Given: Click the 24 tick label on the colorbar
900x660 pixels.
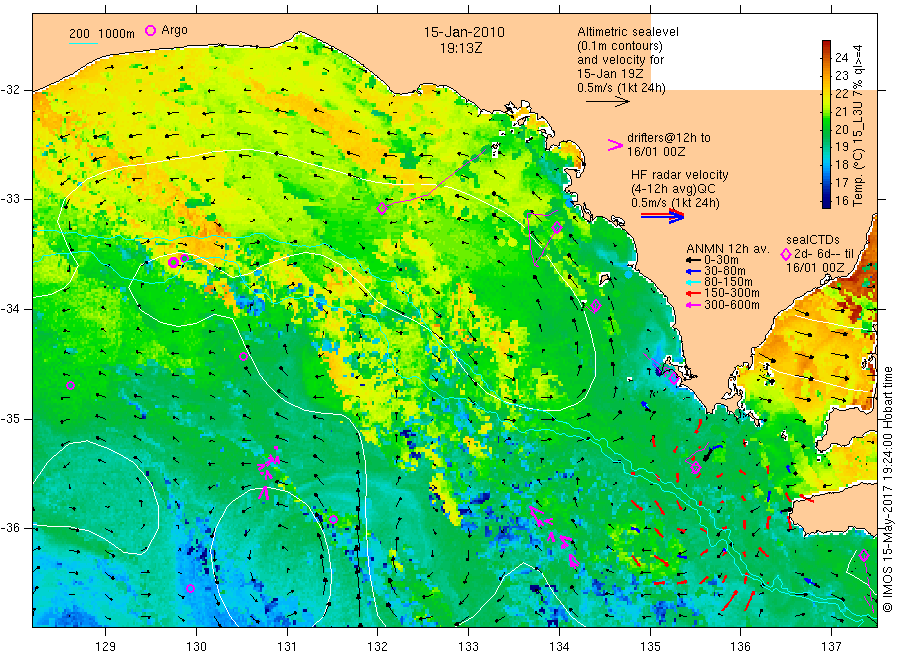Looking at the screenshot, I should coord(841,57).
